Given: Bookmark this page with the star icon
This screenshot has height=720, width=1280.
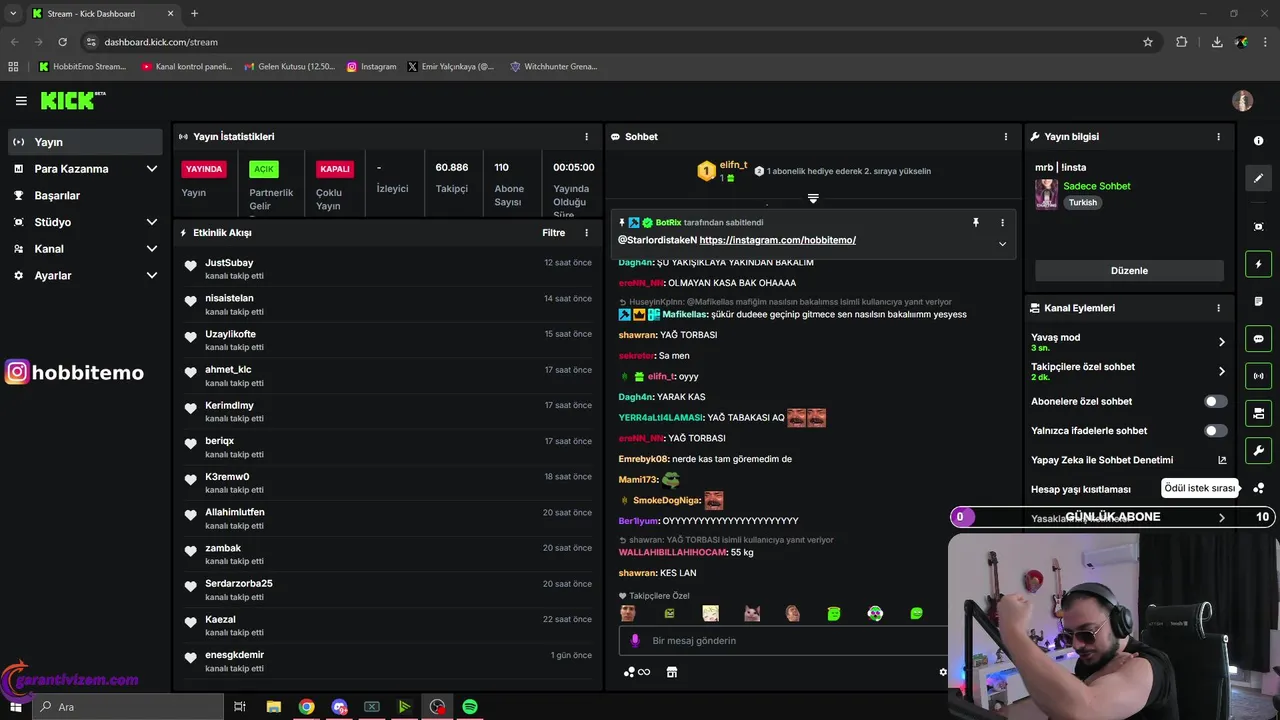Looking at the screenshot, I should [1148, 42].
